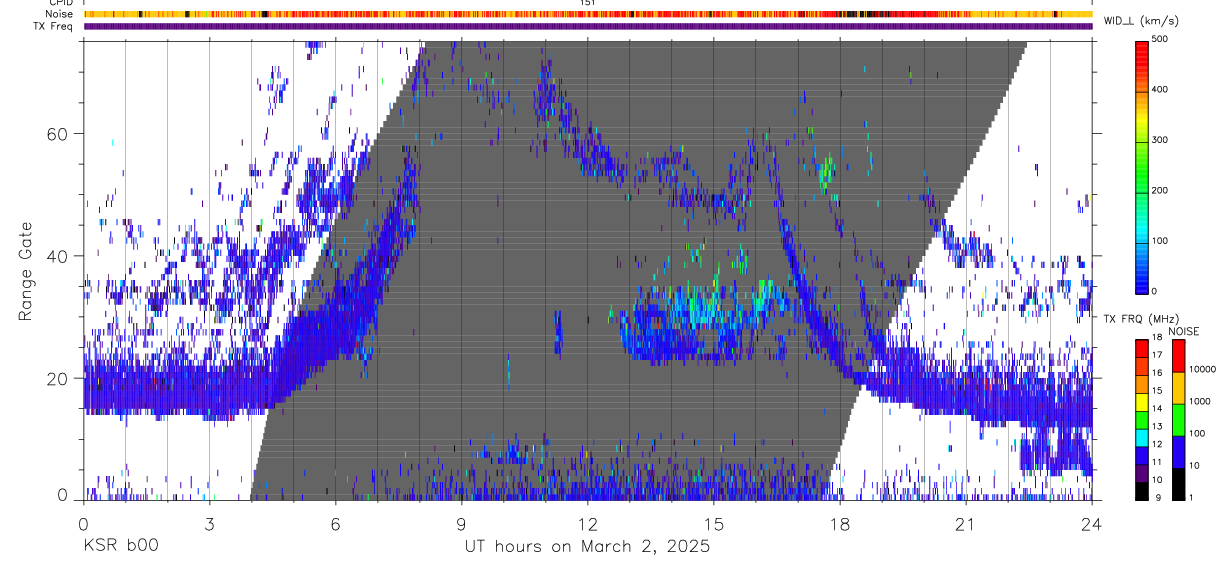Click the 'NOISE' legend title above colorbar

(1184, 331)
